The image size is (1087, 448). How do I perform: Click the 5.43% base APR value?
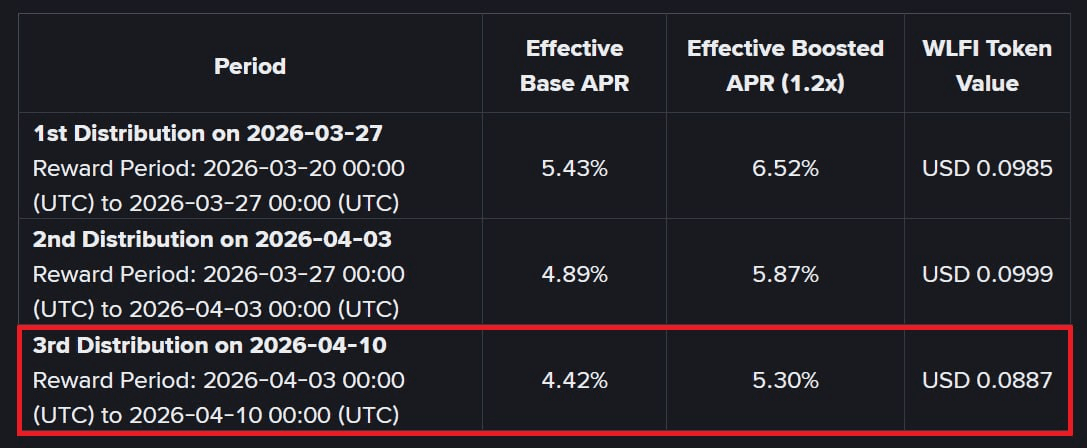(574, 168)
